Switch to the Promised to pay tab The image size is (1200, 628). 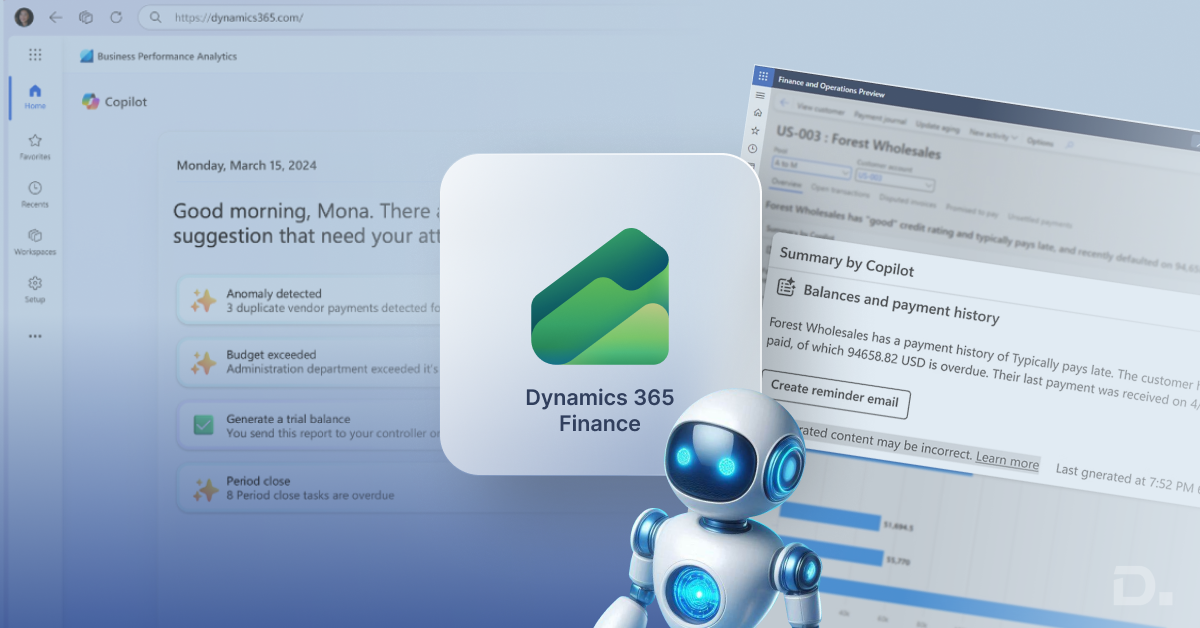point(972,211)
